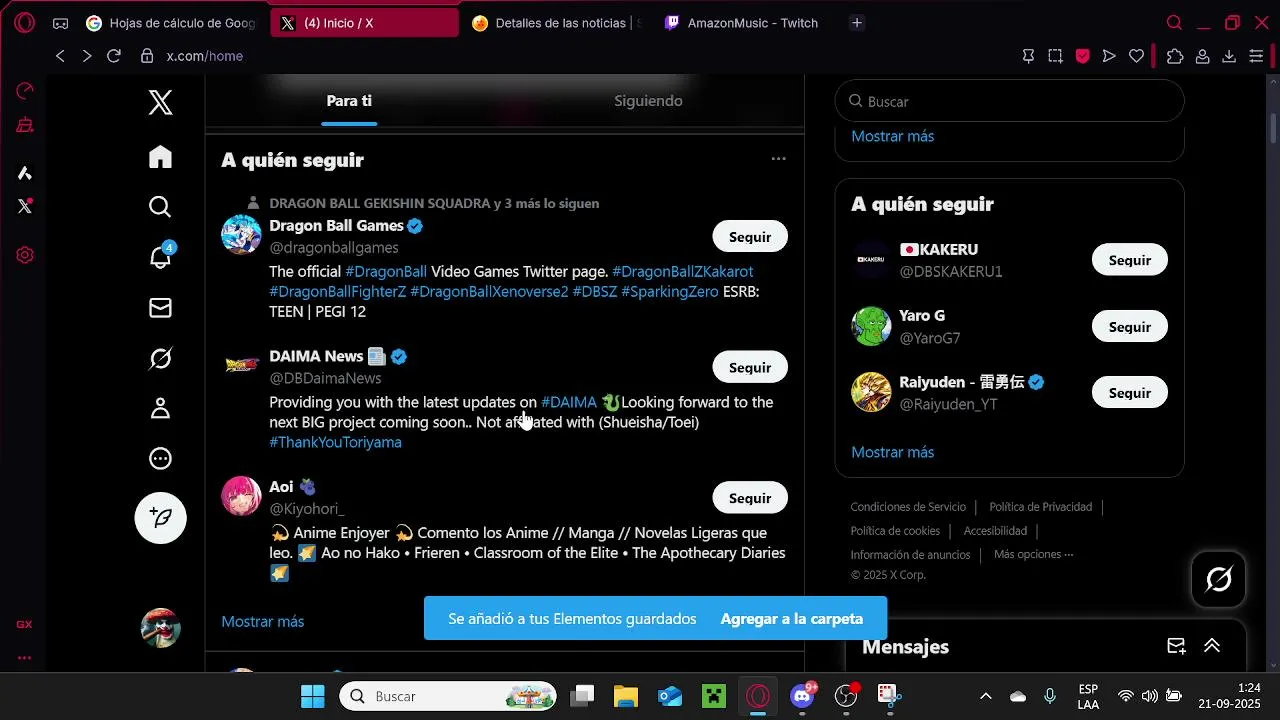
Task: Expand Más opciones in footer
Action: tap(1033, 554)
